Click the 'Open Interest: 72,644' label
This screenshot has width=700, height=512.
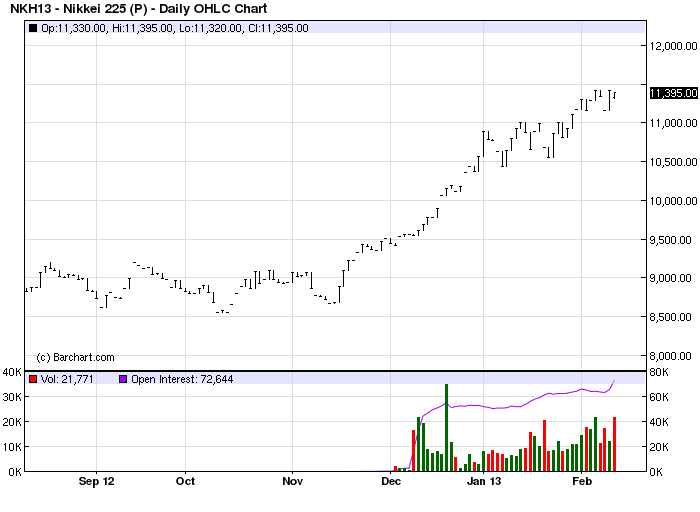(182, 379)
